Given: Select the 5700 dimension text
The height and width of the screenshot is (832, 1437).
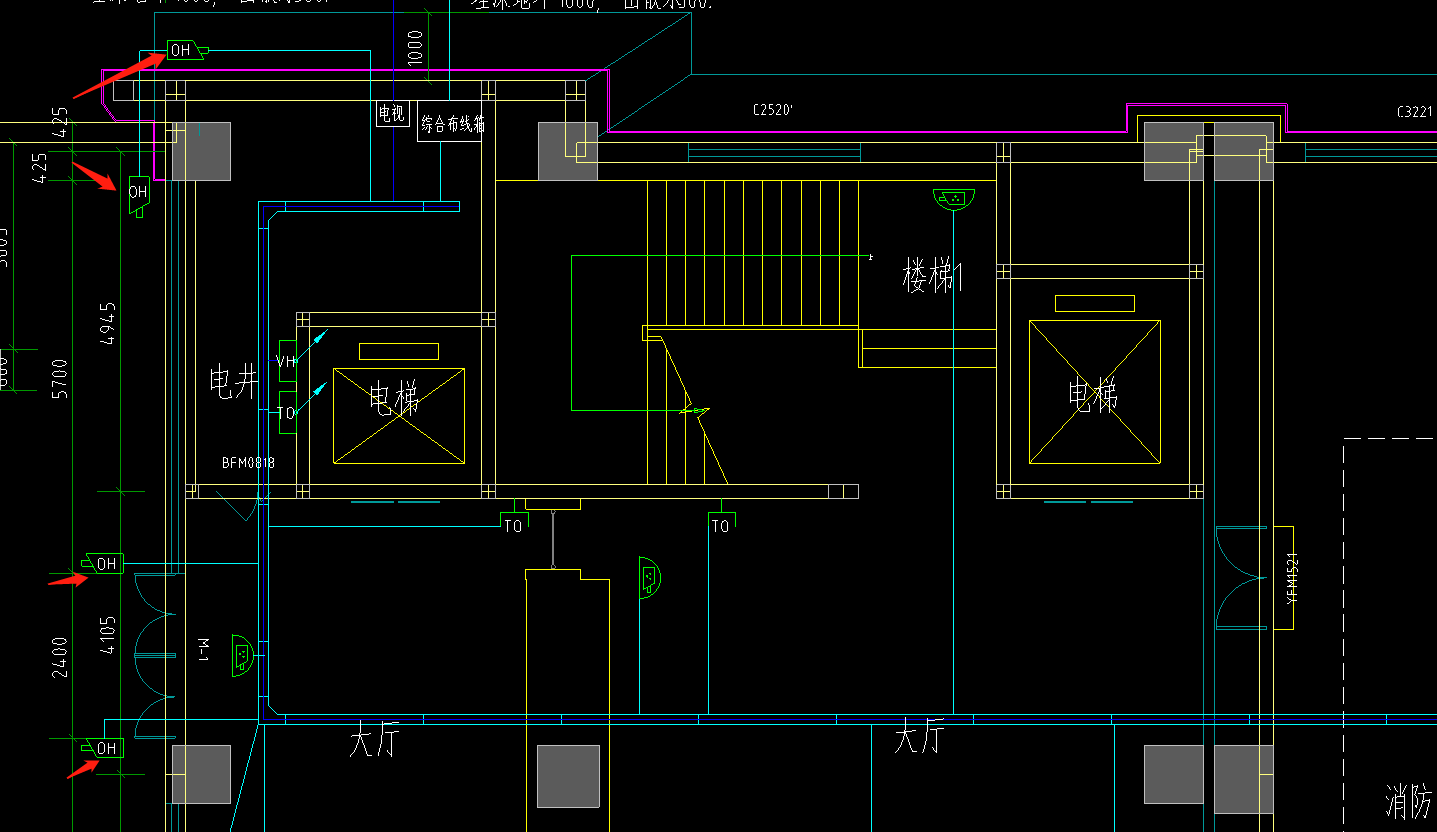Looking at the screenshot, I should click(x=60, y=379).
